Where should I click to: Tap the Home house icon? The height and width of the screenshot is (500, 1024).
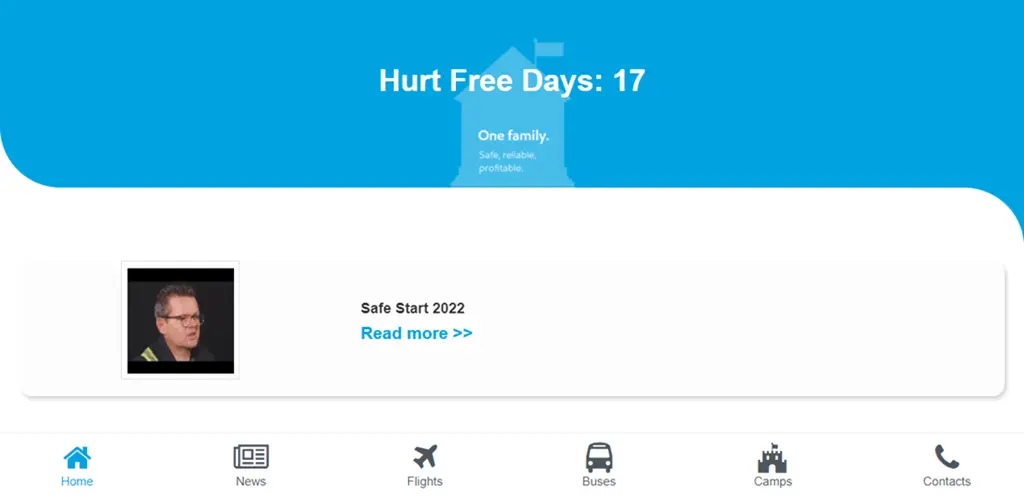(77, 458)
